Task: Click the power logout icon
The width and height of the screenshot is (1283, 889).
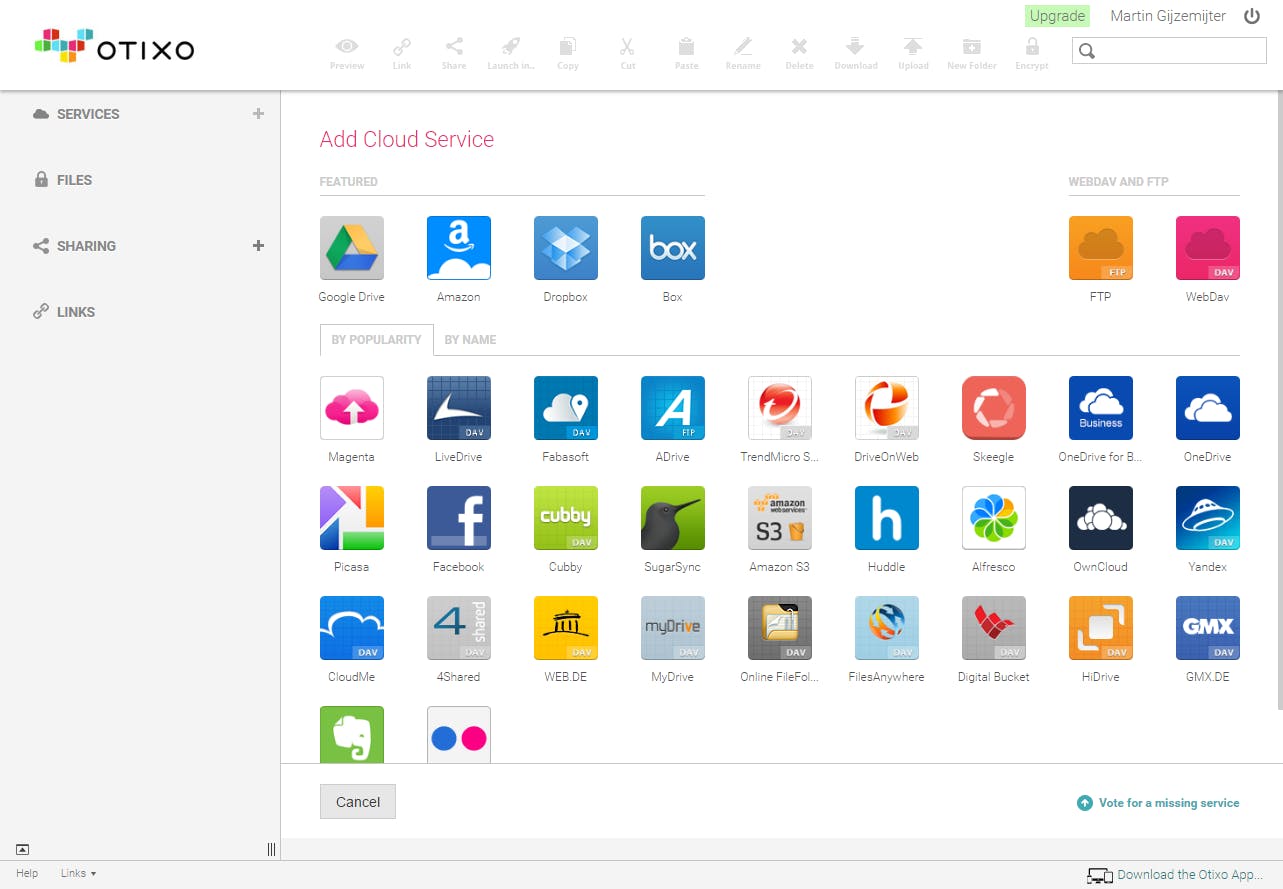Action: tap(1252, 16)
